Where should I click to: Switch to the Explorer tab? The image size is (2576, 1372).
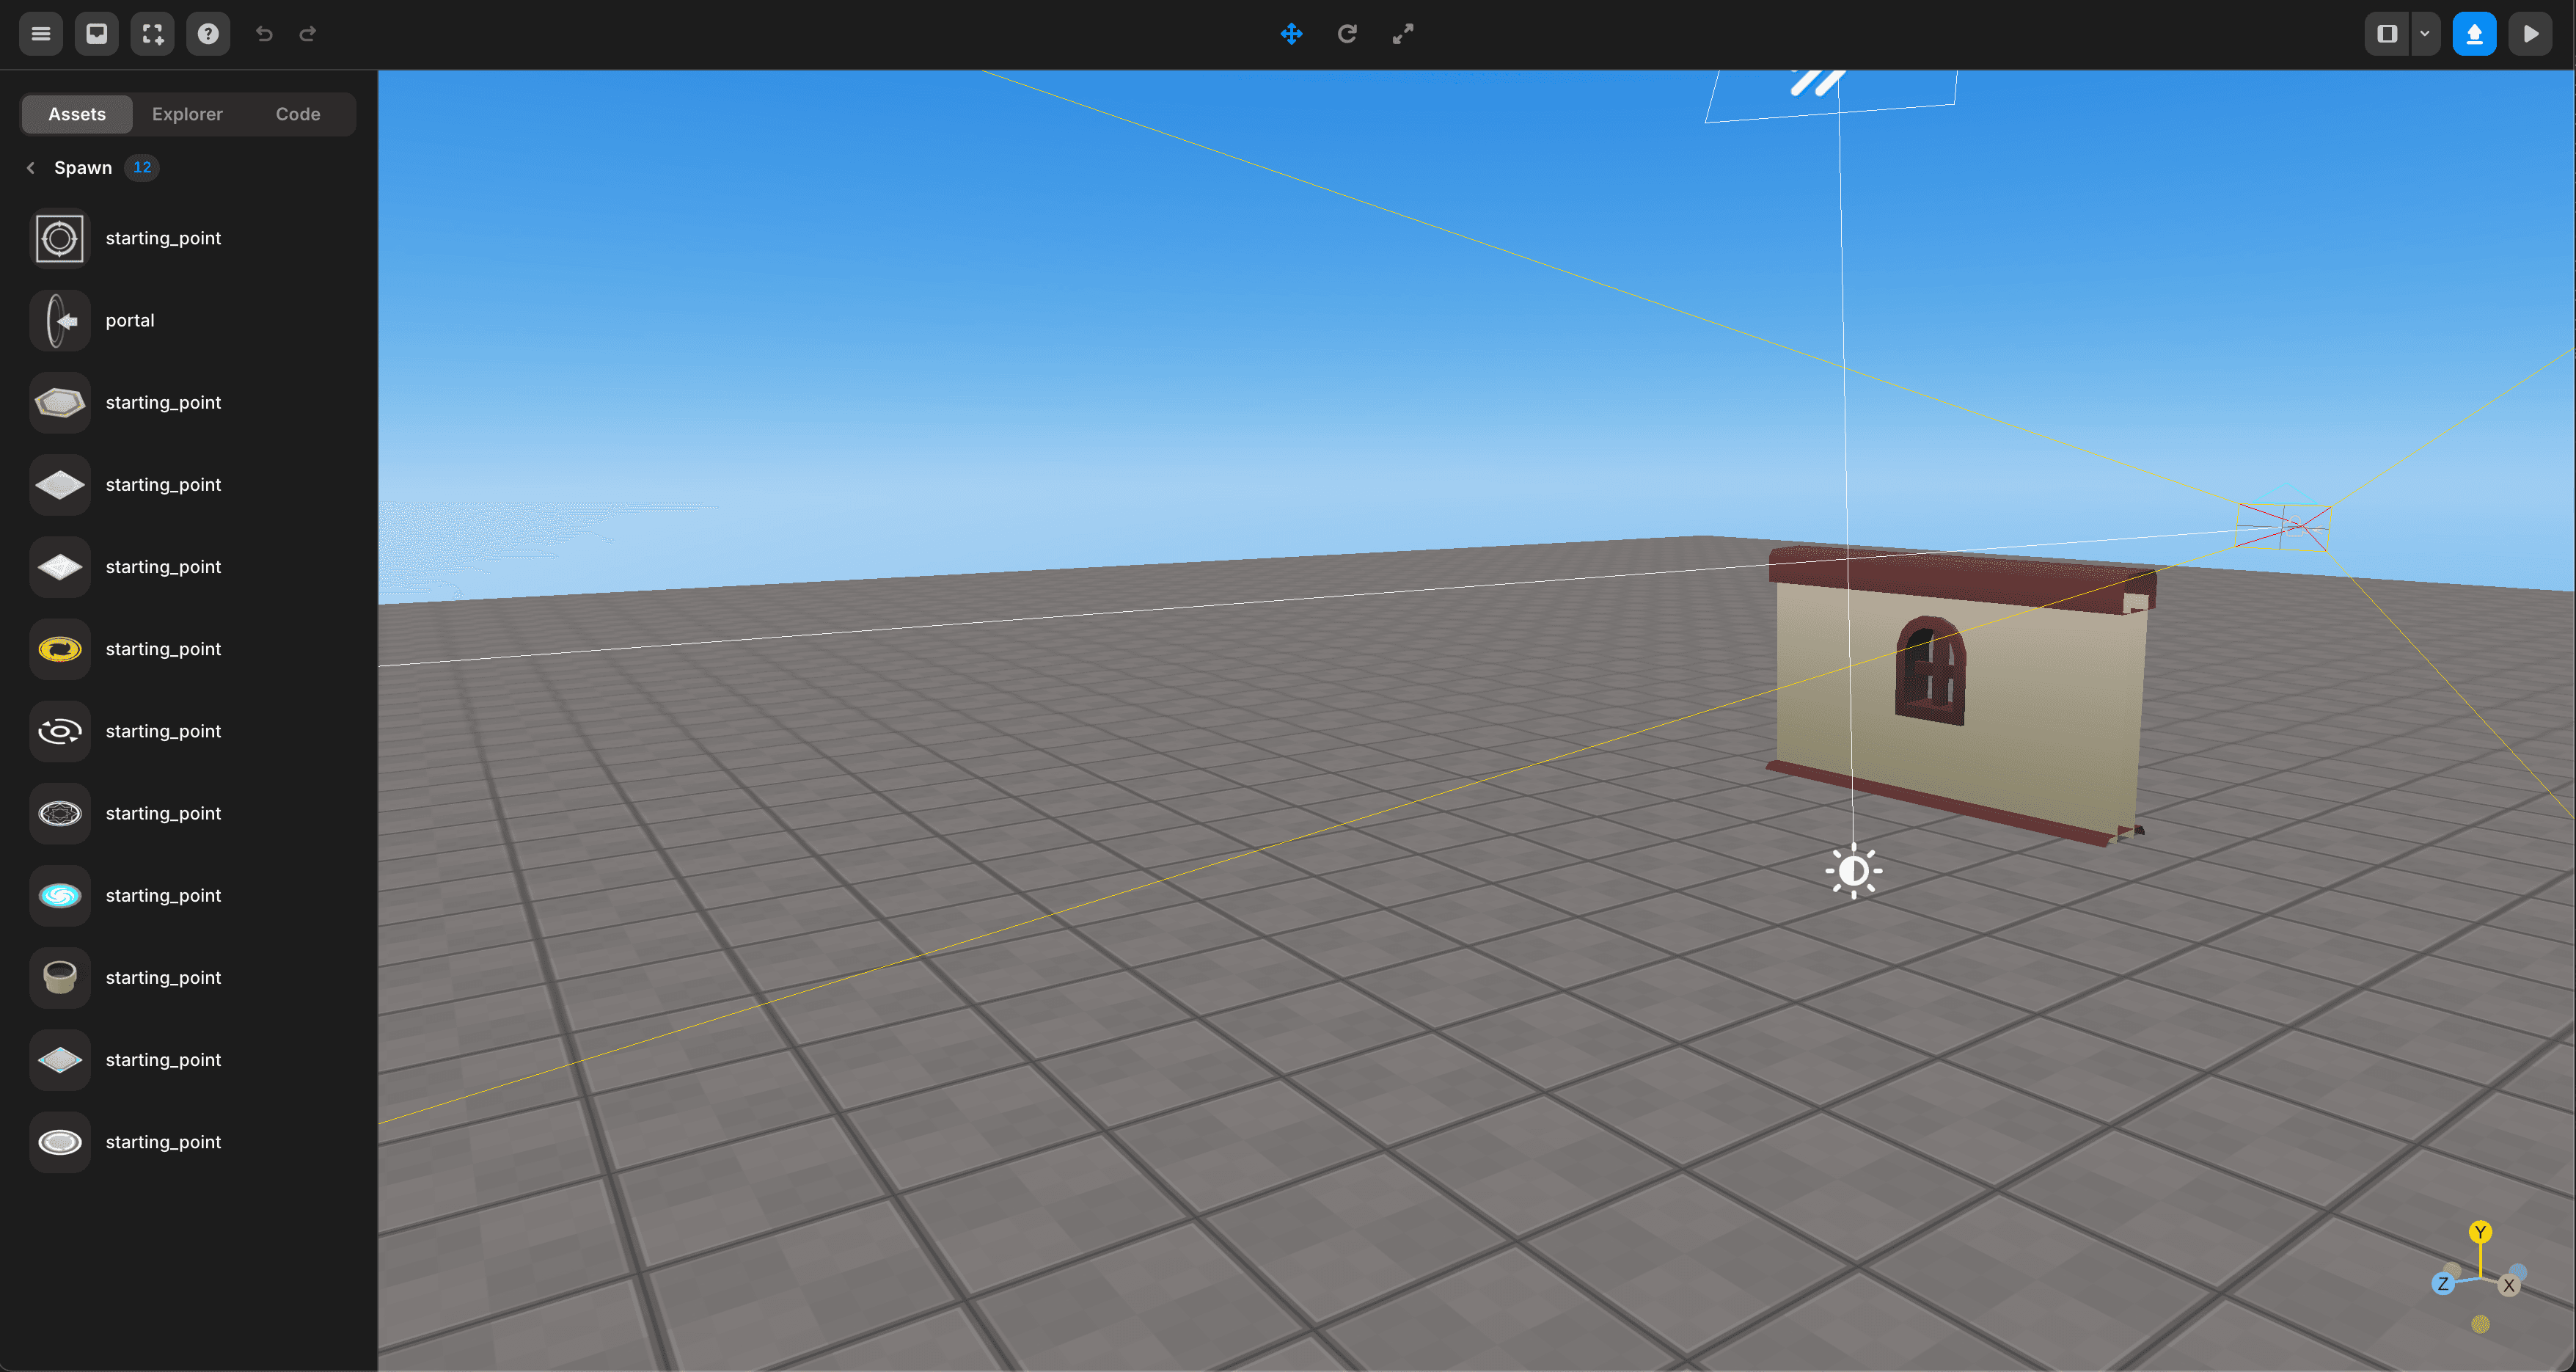coord(187,114)
